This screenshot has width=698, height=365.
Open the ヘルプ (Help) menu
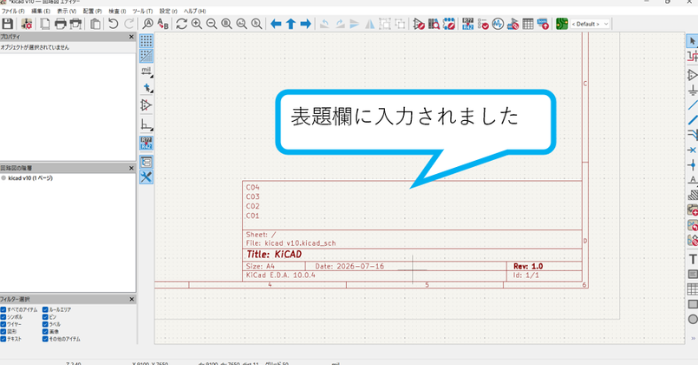coord(195,11)
